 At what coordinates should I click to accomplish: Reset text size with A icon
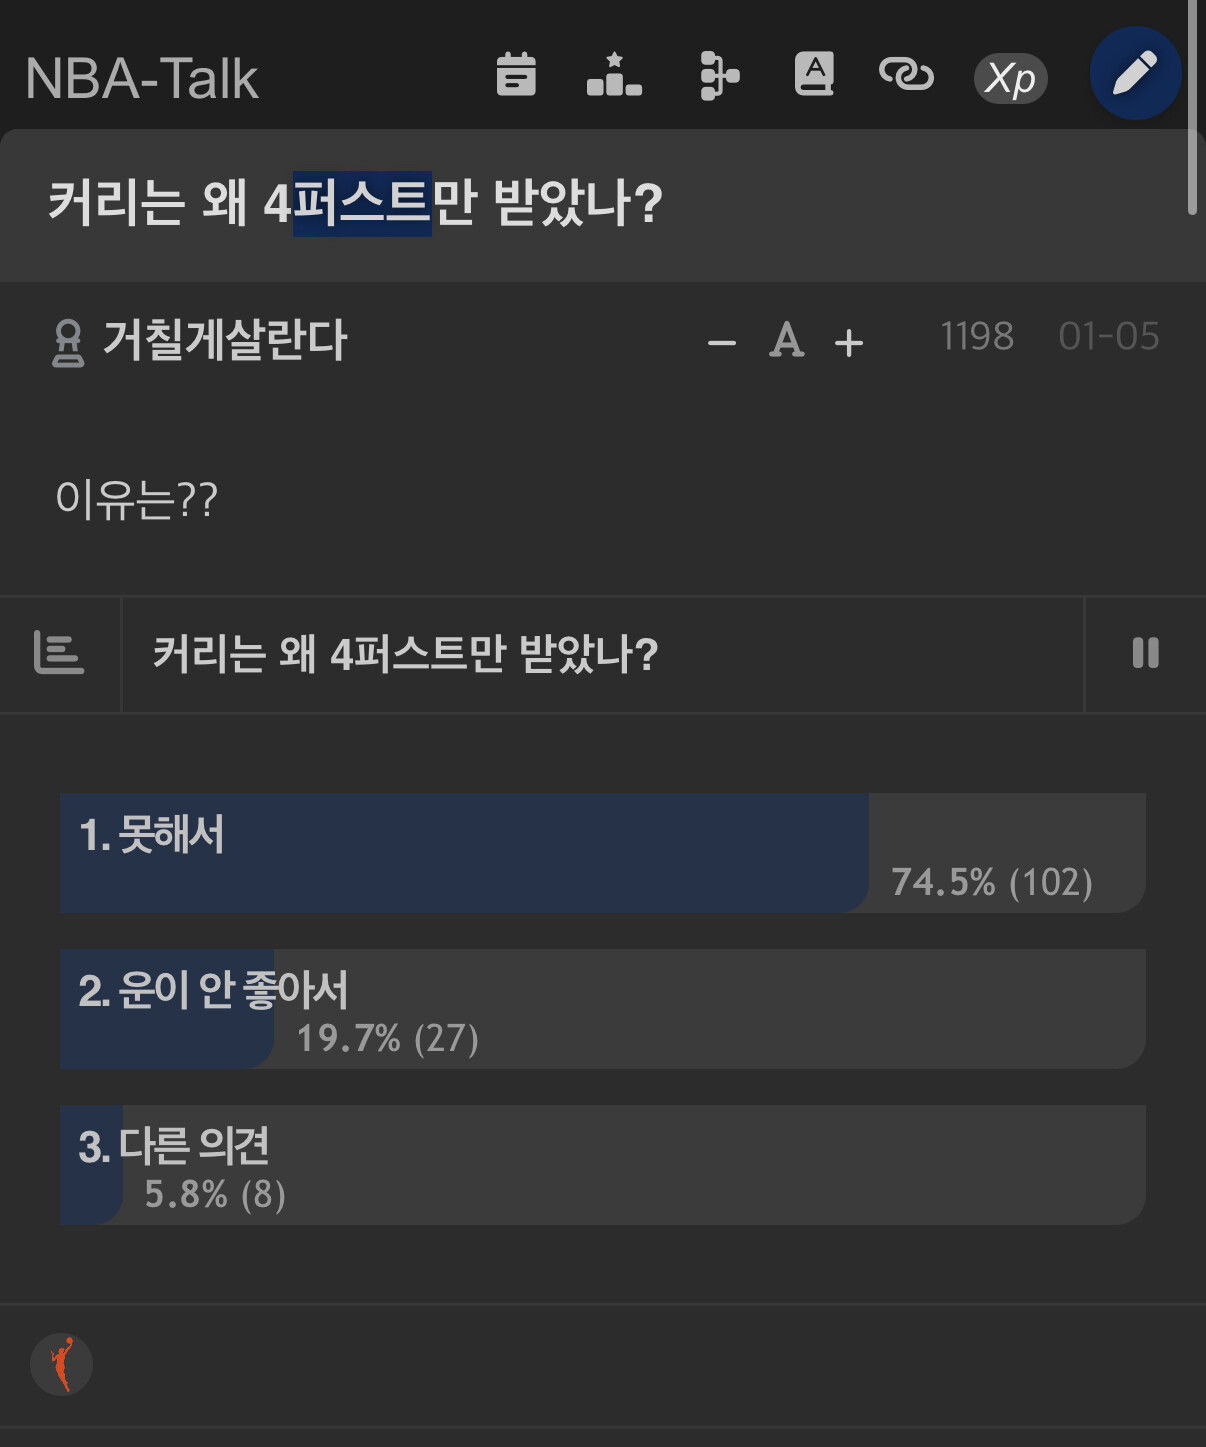[x=787, y=341]
